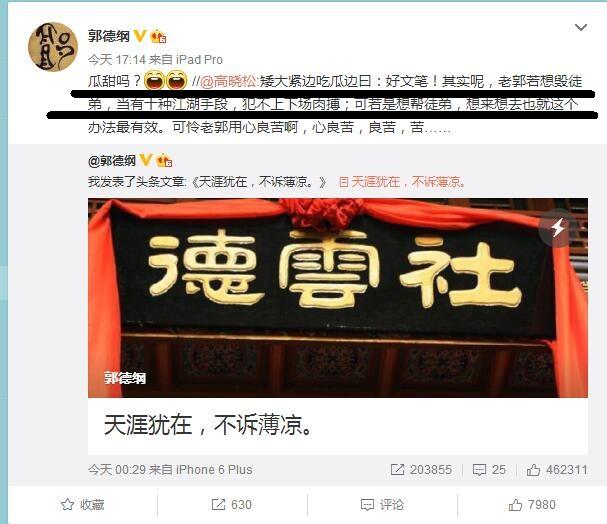Click the article title 天涯犹在，不诉薄凉 below the image
The width and height of the screenshot is (607, 524).
tap(208, 425)
